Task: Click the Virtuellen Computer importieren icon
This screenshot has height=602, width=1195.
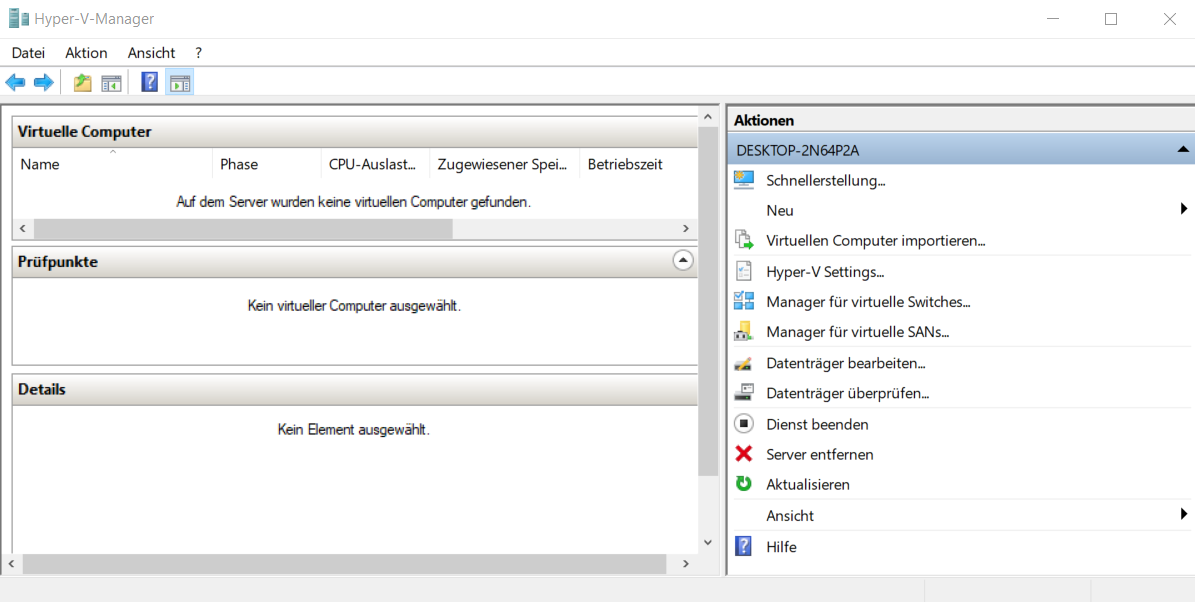Action: [x=743, y=240]
